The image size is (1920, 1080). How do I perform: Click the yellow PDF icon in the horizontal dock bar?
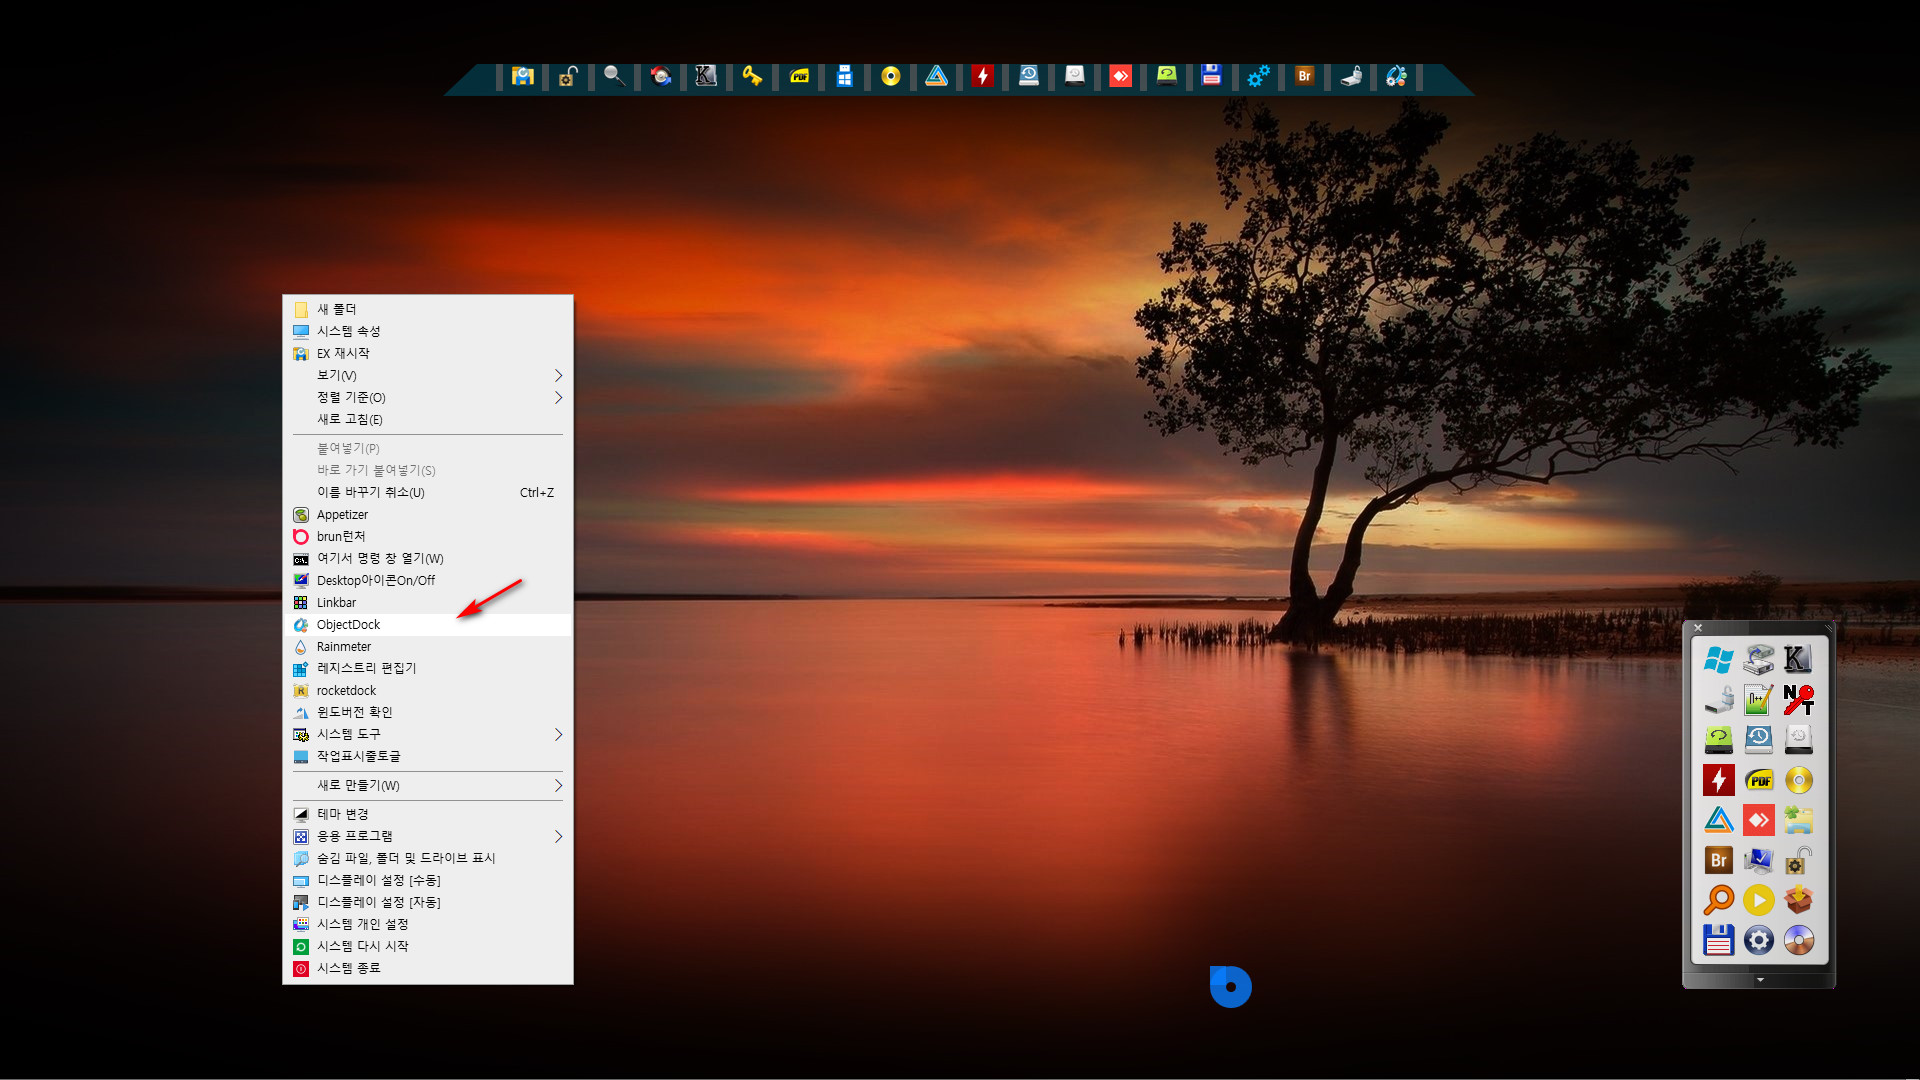coord(799,76)
